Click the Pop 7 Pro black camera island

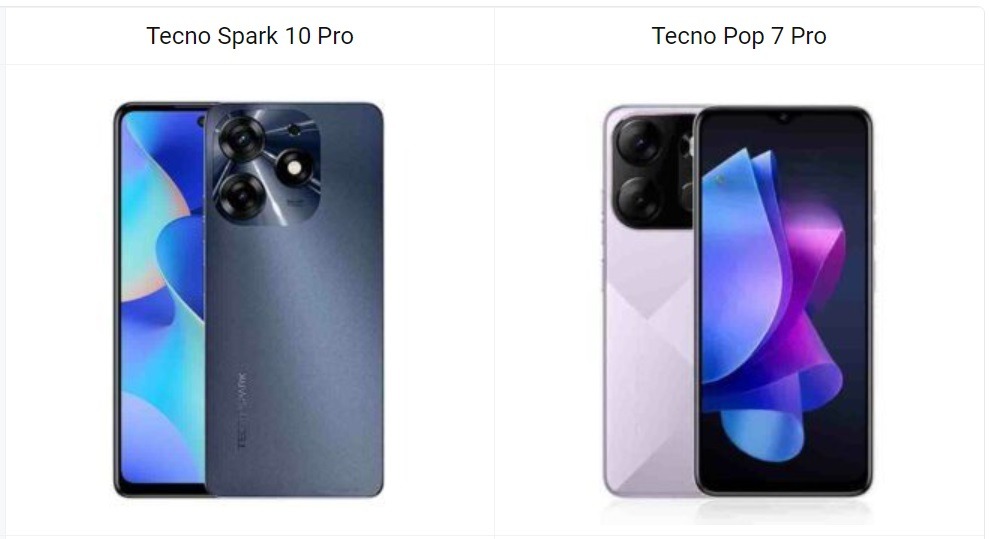click(653, 171)
